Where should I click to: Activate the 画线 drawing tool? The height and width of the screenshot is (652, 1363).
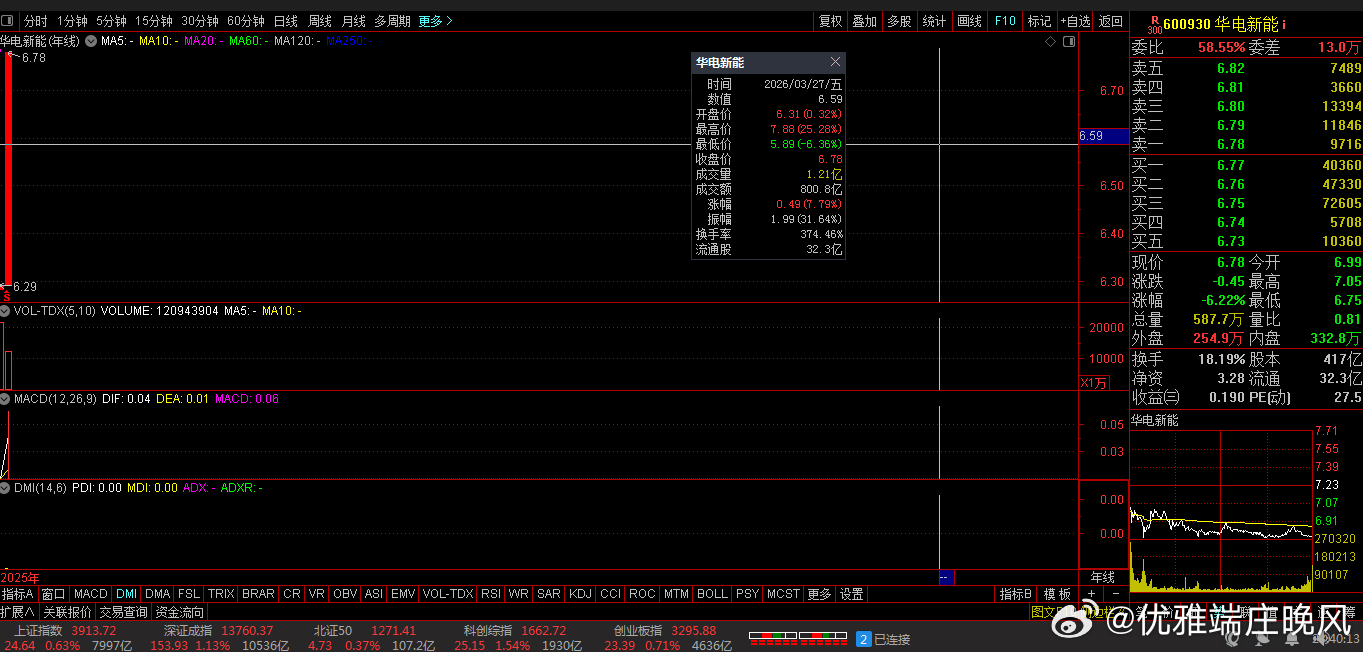[x=969, y=20]
